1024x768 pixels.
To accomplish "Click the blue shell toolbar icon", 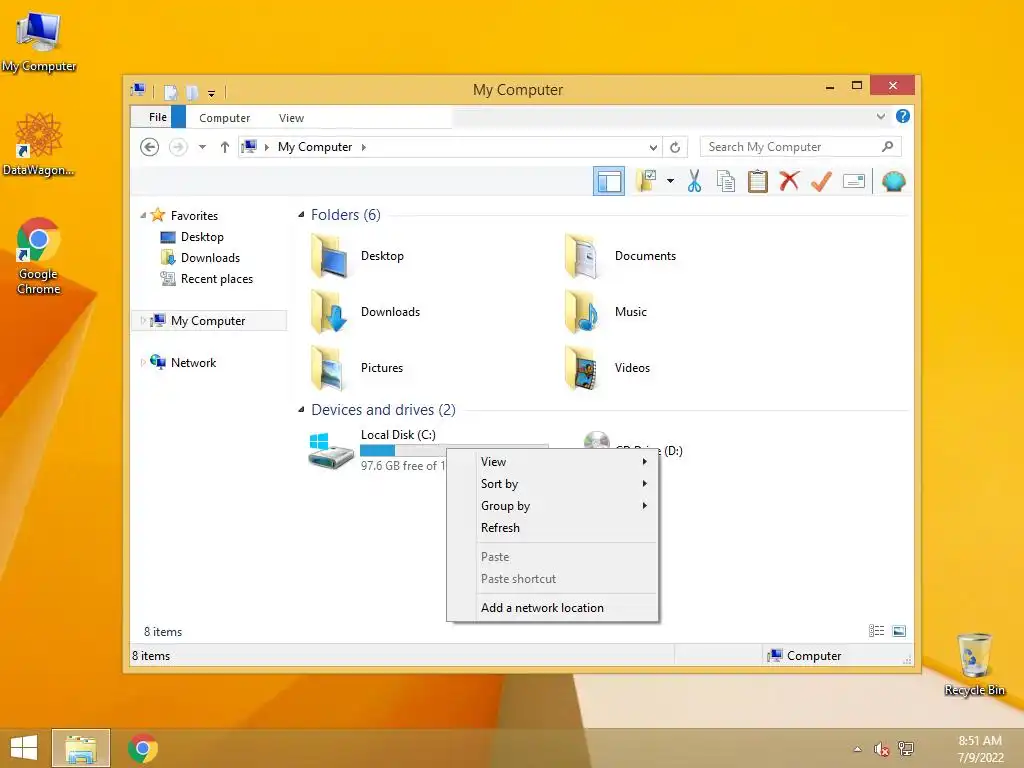I will point(893,181).
